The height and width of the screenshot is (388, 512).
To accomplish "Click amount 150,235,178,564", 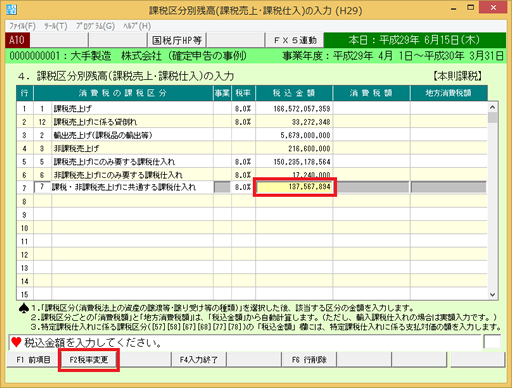I will tap(301, 162).
